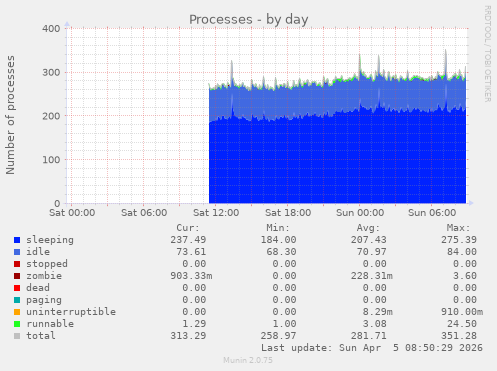This screenshot has width=497, height=371.
Task: Click runnable average value 3.08
Action: (374, 324)
